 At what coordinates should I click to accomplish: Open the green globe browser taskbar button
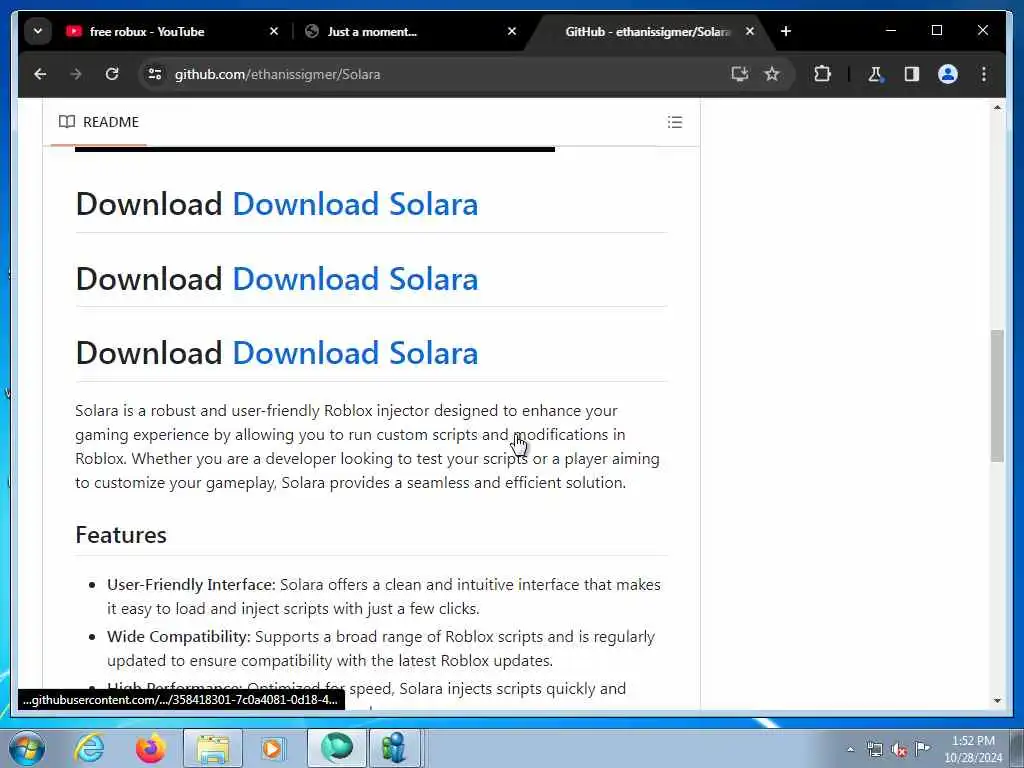[x=336, y=748]
